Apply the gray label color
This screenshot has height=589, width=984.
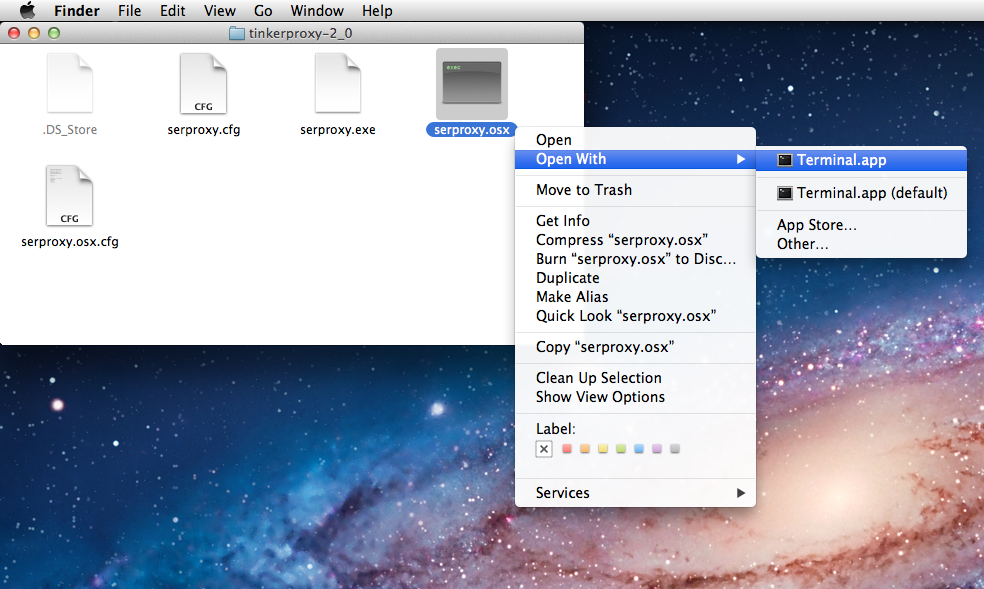pos(675,449)
